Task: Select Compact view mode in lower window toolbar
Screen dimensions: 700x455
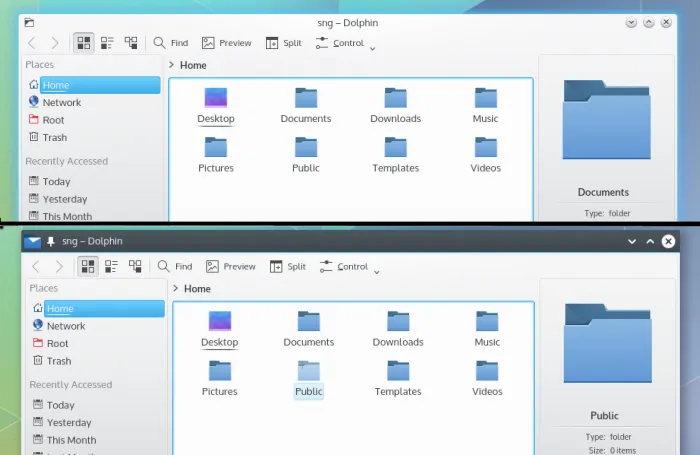Action: [111, 267]
